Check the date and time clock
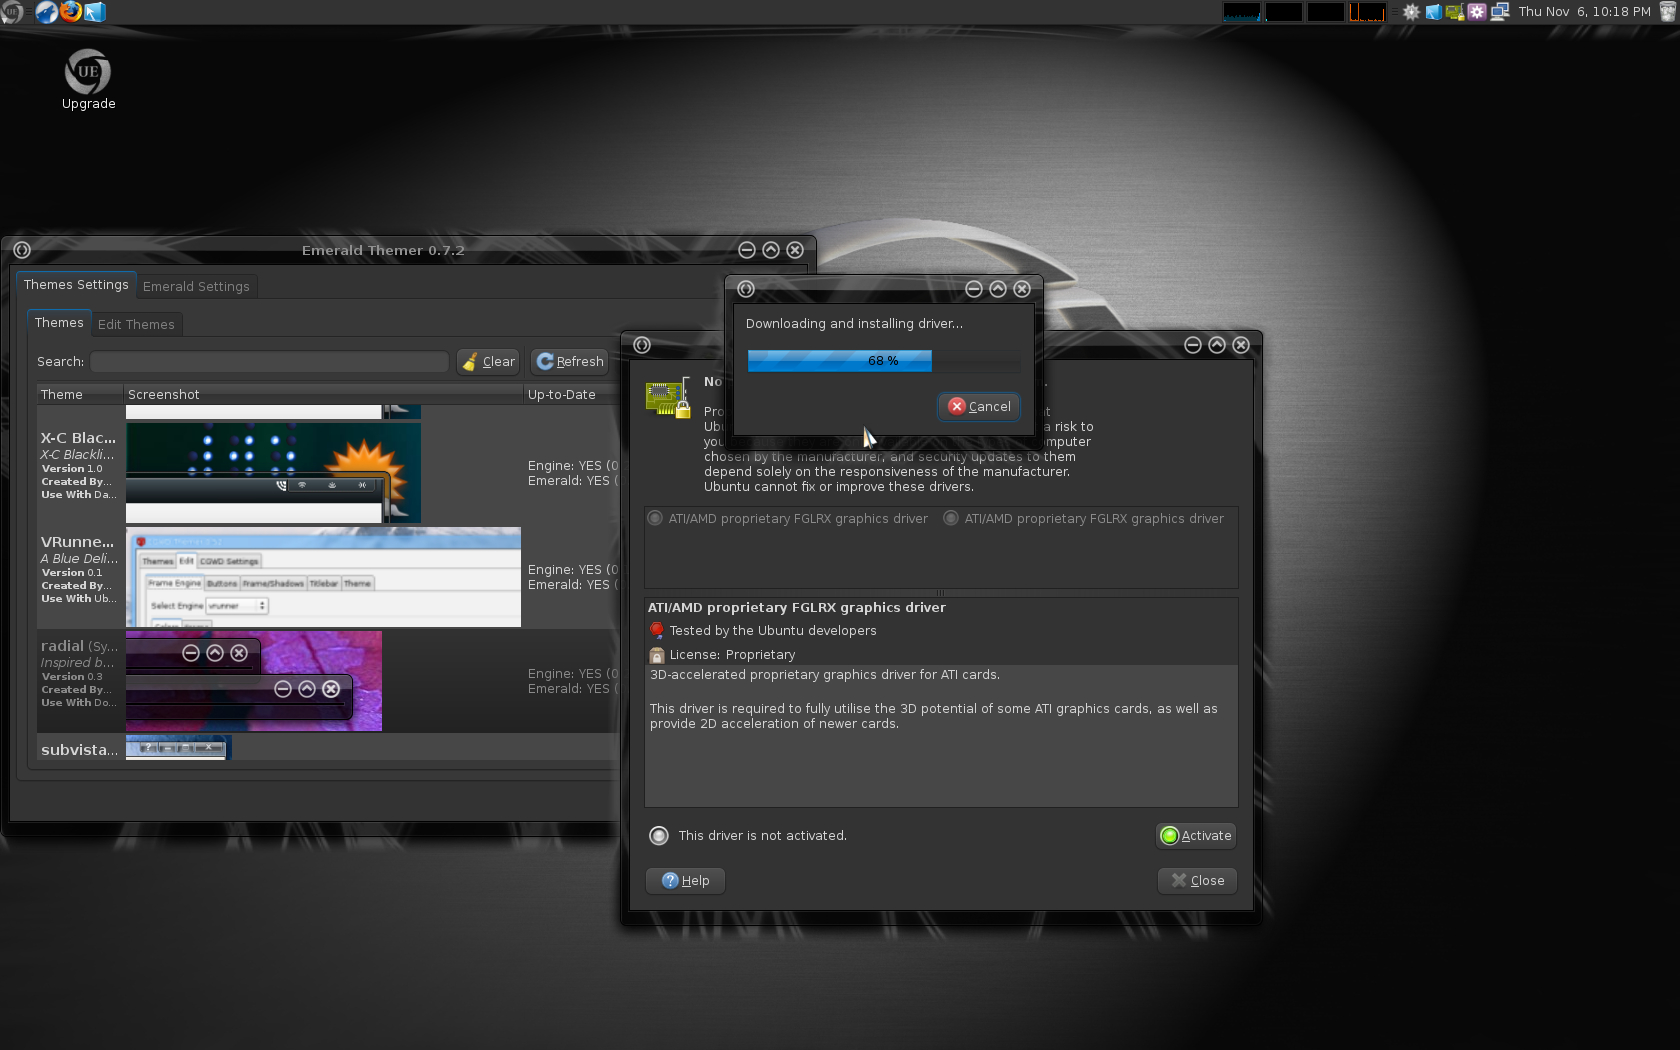Screen dimensions: 1680x1050 point(1584,12)
